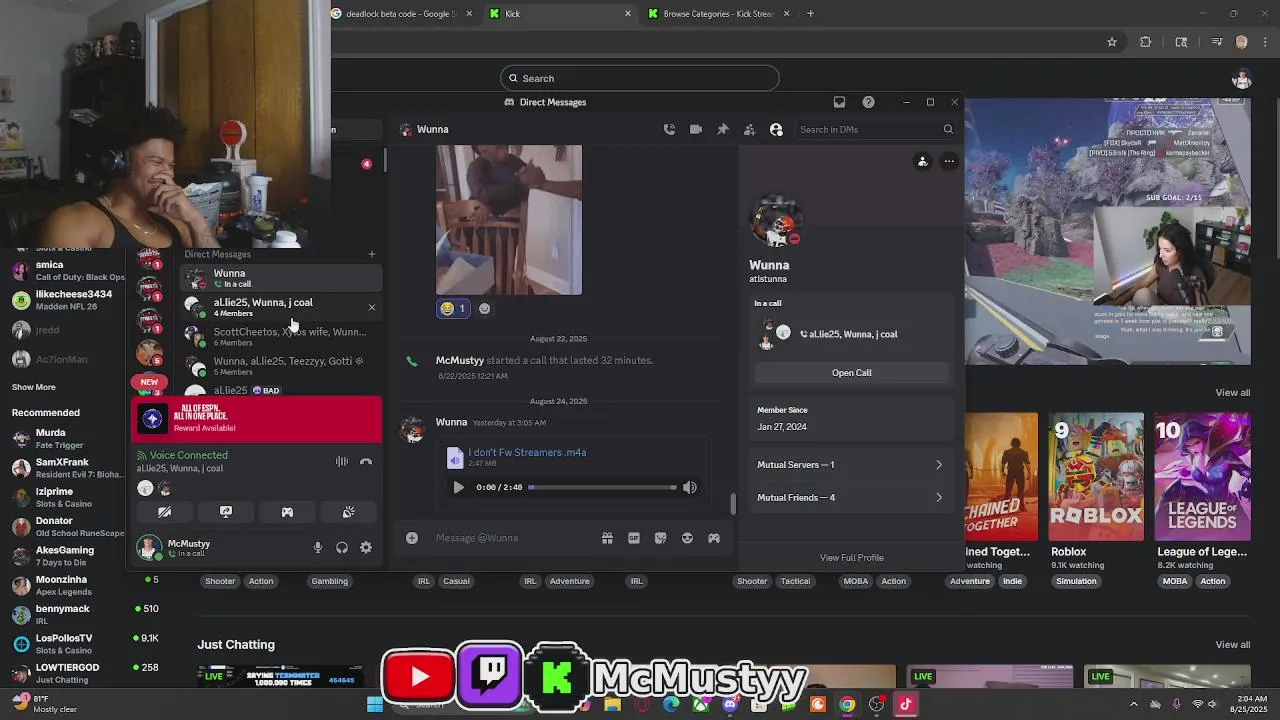
Task: Toggle camera in voice panel
Action: coord(165,512)
